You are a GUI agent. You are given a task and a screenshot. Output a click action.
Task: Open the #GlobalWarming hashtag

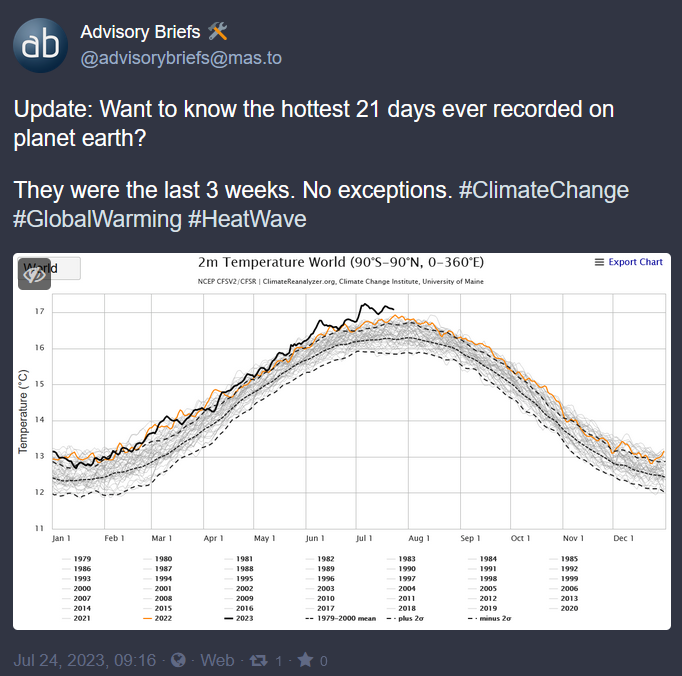97,219
